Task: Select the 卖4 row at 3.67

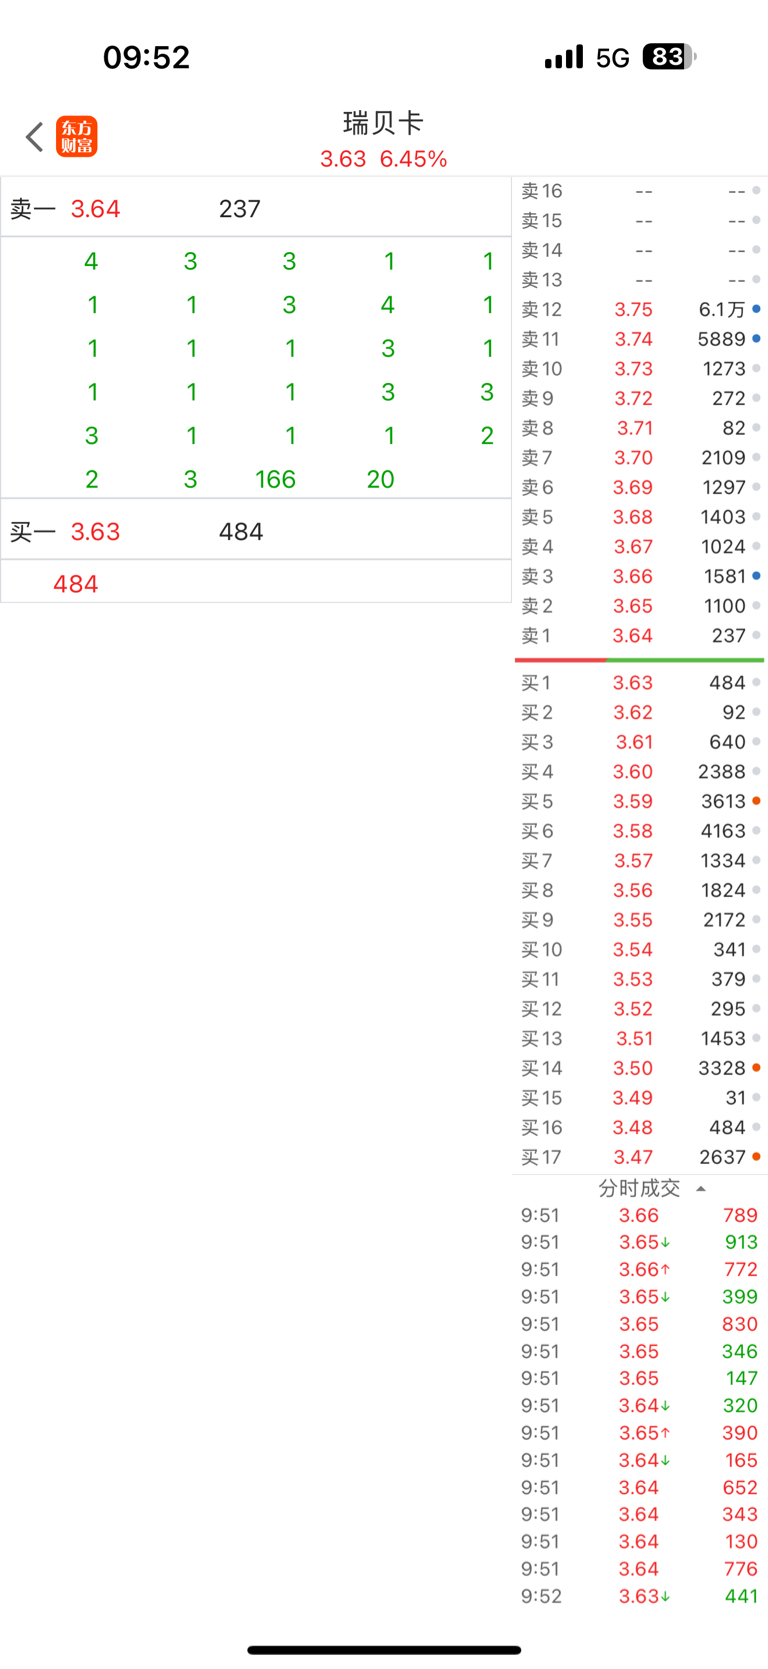Action: [x=640, y=547]
